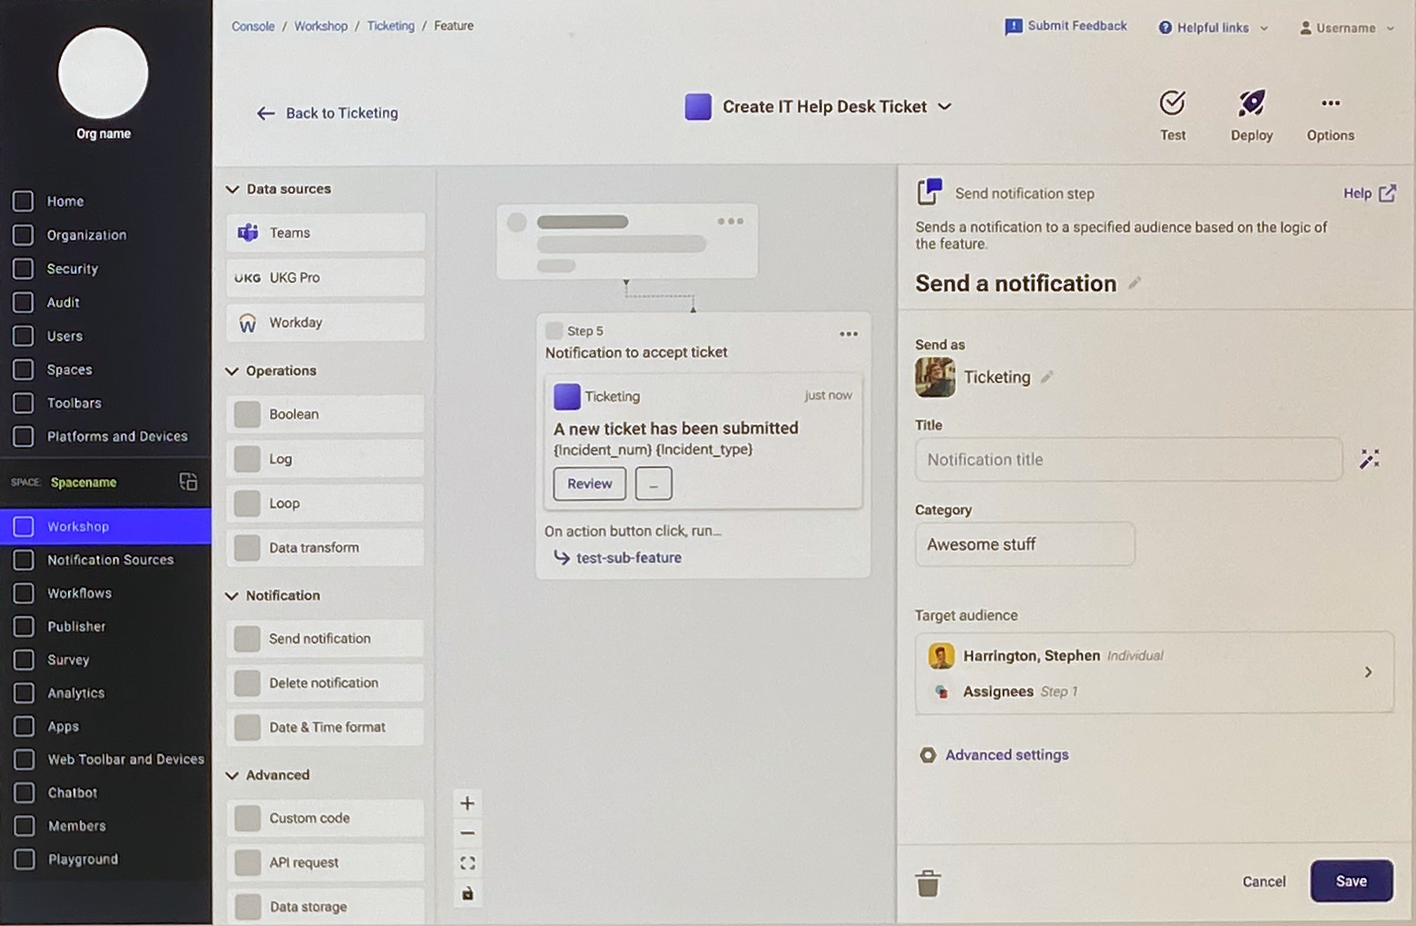Image resolution: width=1416 pixels, height=926 pixels.
Task: Collapse the Data sources section
Action: pos(233,189)
